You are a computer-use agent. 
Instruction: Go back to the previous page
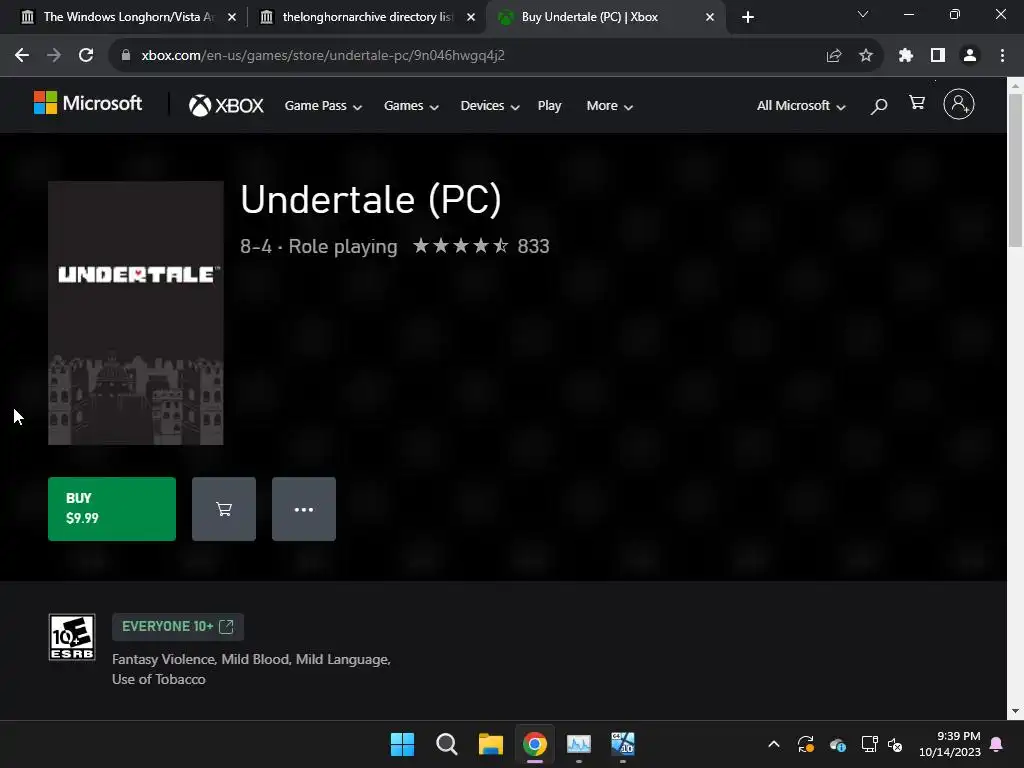point(22,56)
